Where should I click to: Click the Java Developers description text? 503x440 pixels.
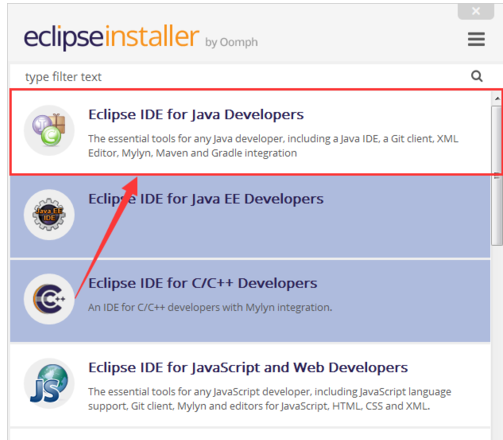tap(273, 146)
